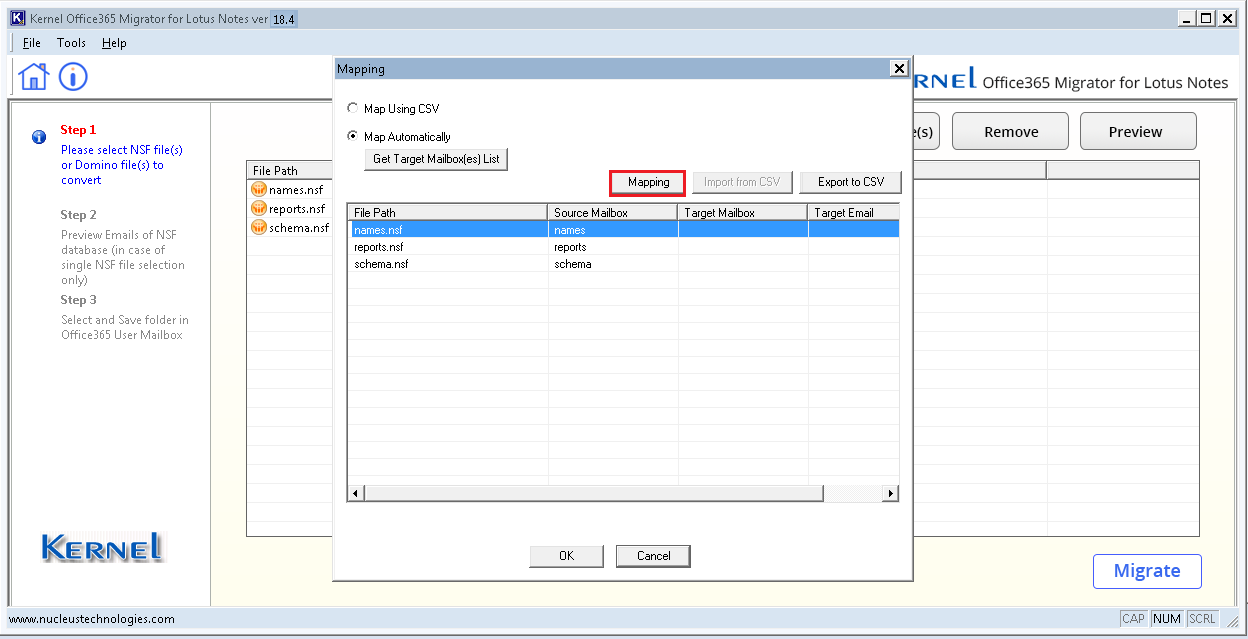The height and width of the screenshot is (639, 1248).
Task: Select the reports.nsf file icon in main window
Action: pyautogui.click(x=259, y=209)
